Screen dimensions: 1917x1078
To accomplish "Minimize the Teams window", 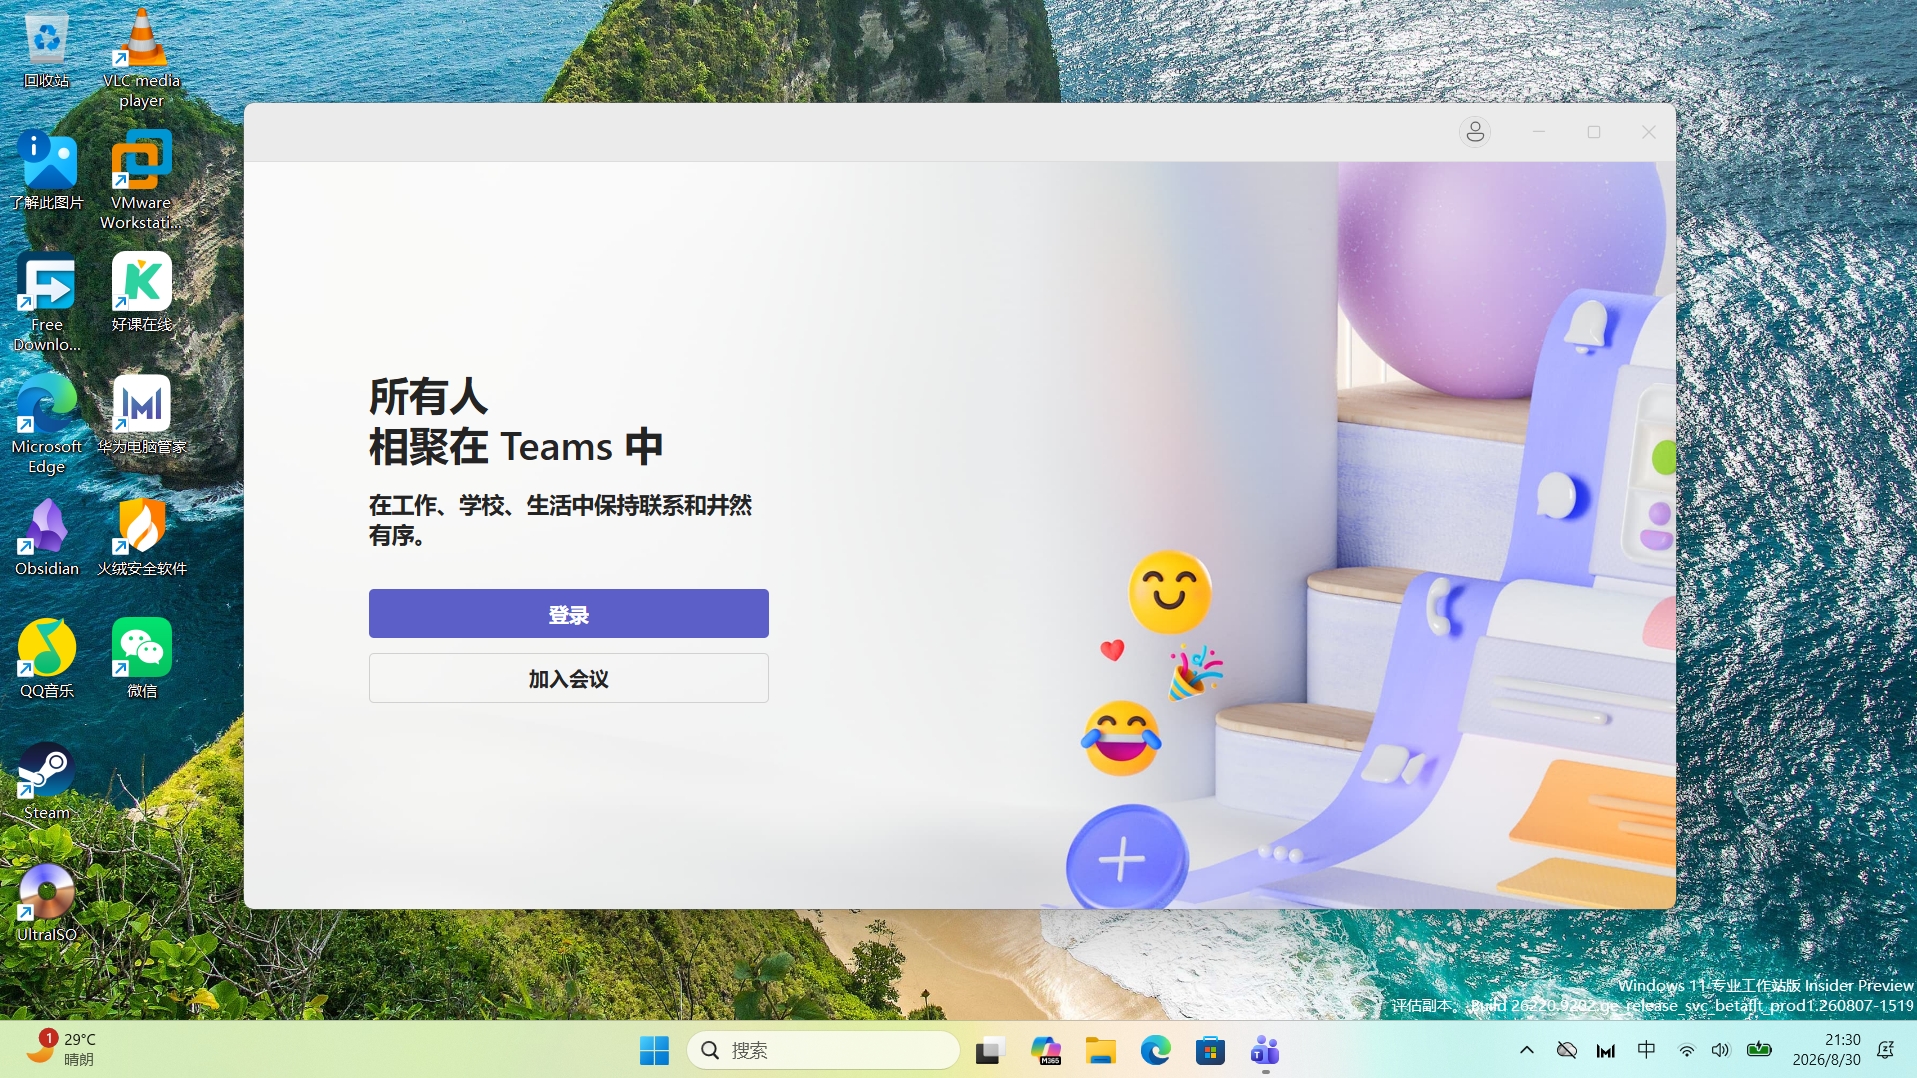I will [1539, 132].
